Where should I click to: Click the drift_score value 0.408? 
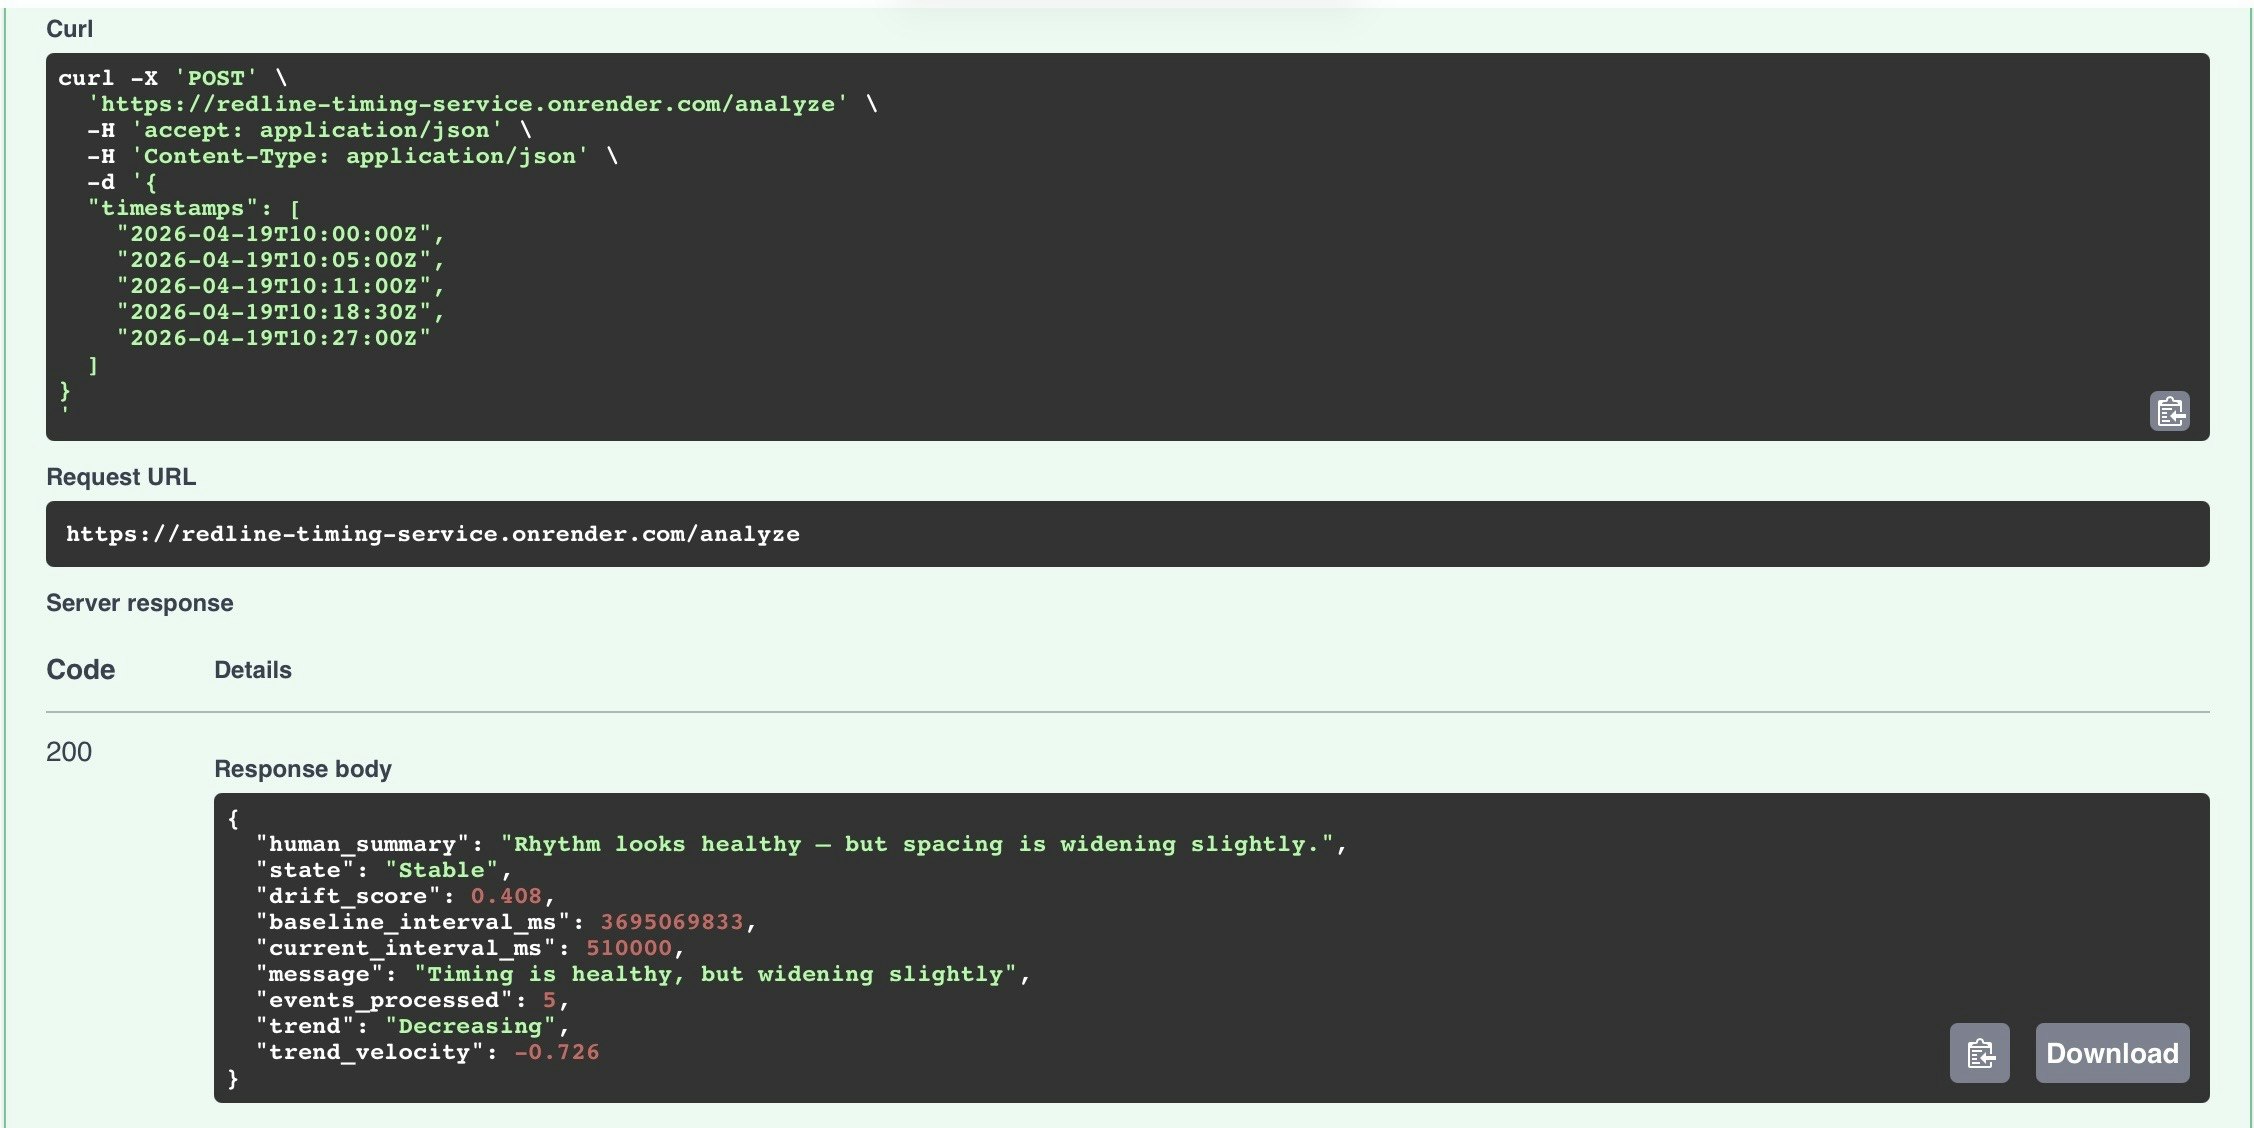coord(506,896)
